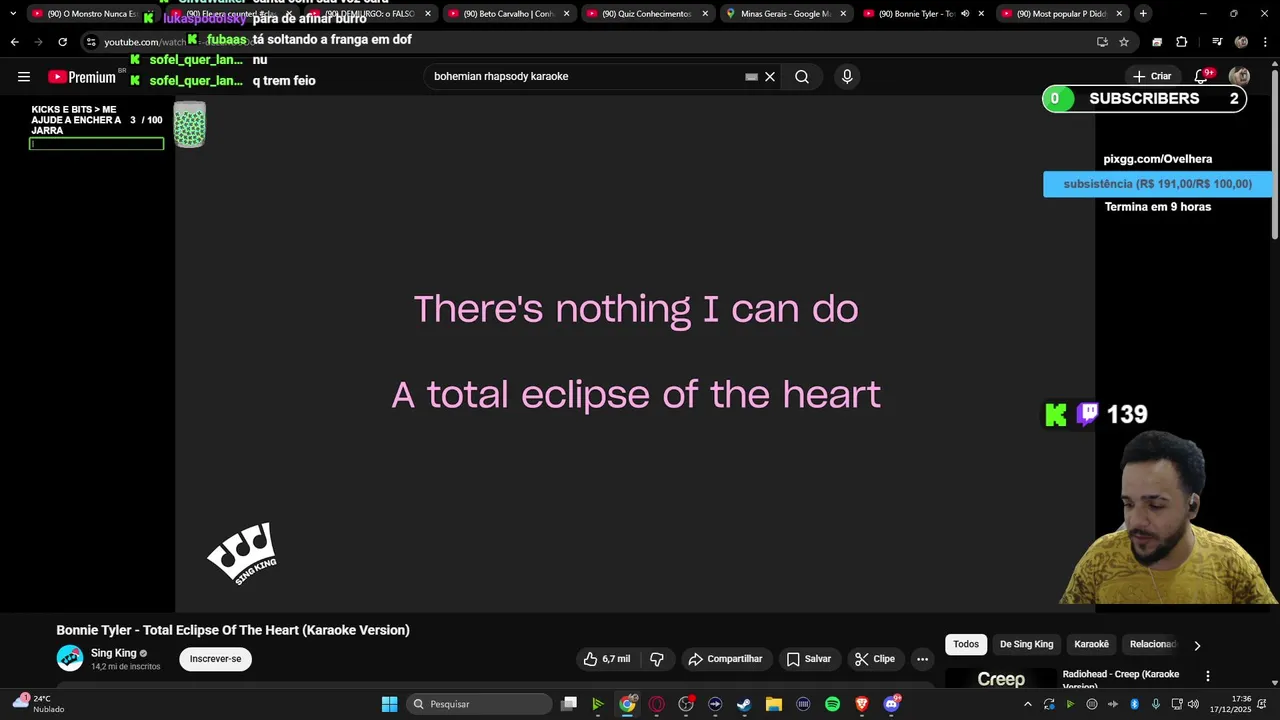The width and height of the screenshot is (1280, 720).
Task: Open Chrome from the taskbar
Action: [x=627, y=704]
